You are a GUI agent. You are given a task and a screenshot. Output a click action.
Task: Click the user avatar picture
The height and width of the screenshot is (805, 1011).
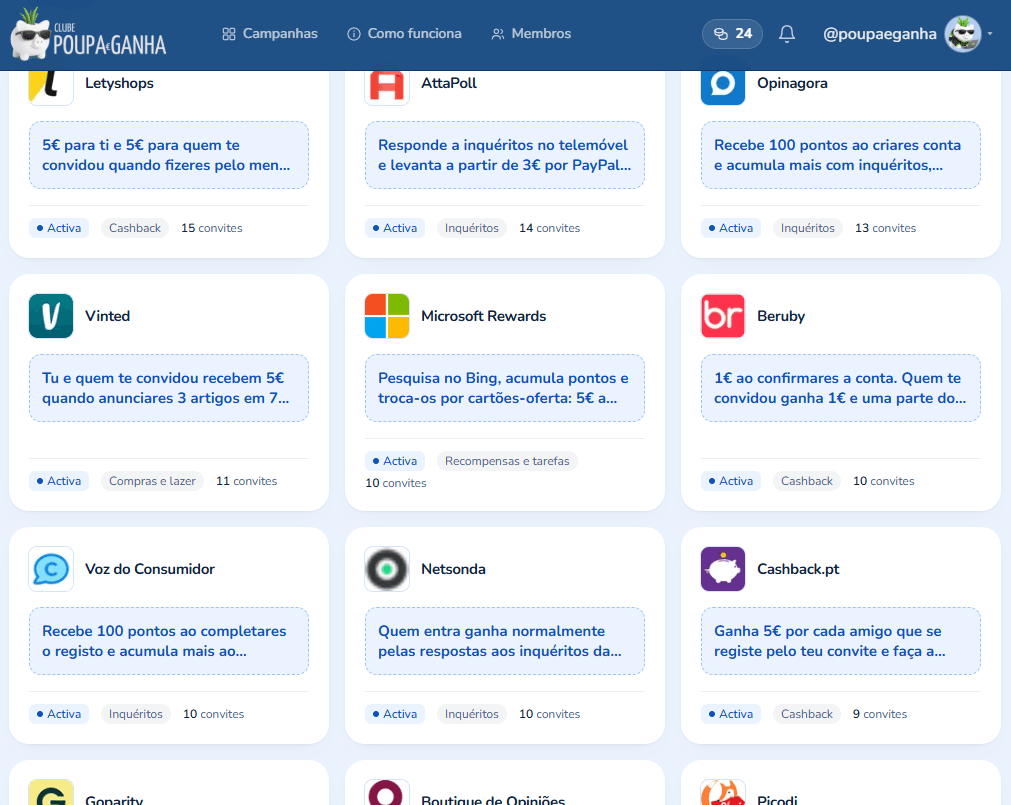click(x=963, y=34)
